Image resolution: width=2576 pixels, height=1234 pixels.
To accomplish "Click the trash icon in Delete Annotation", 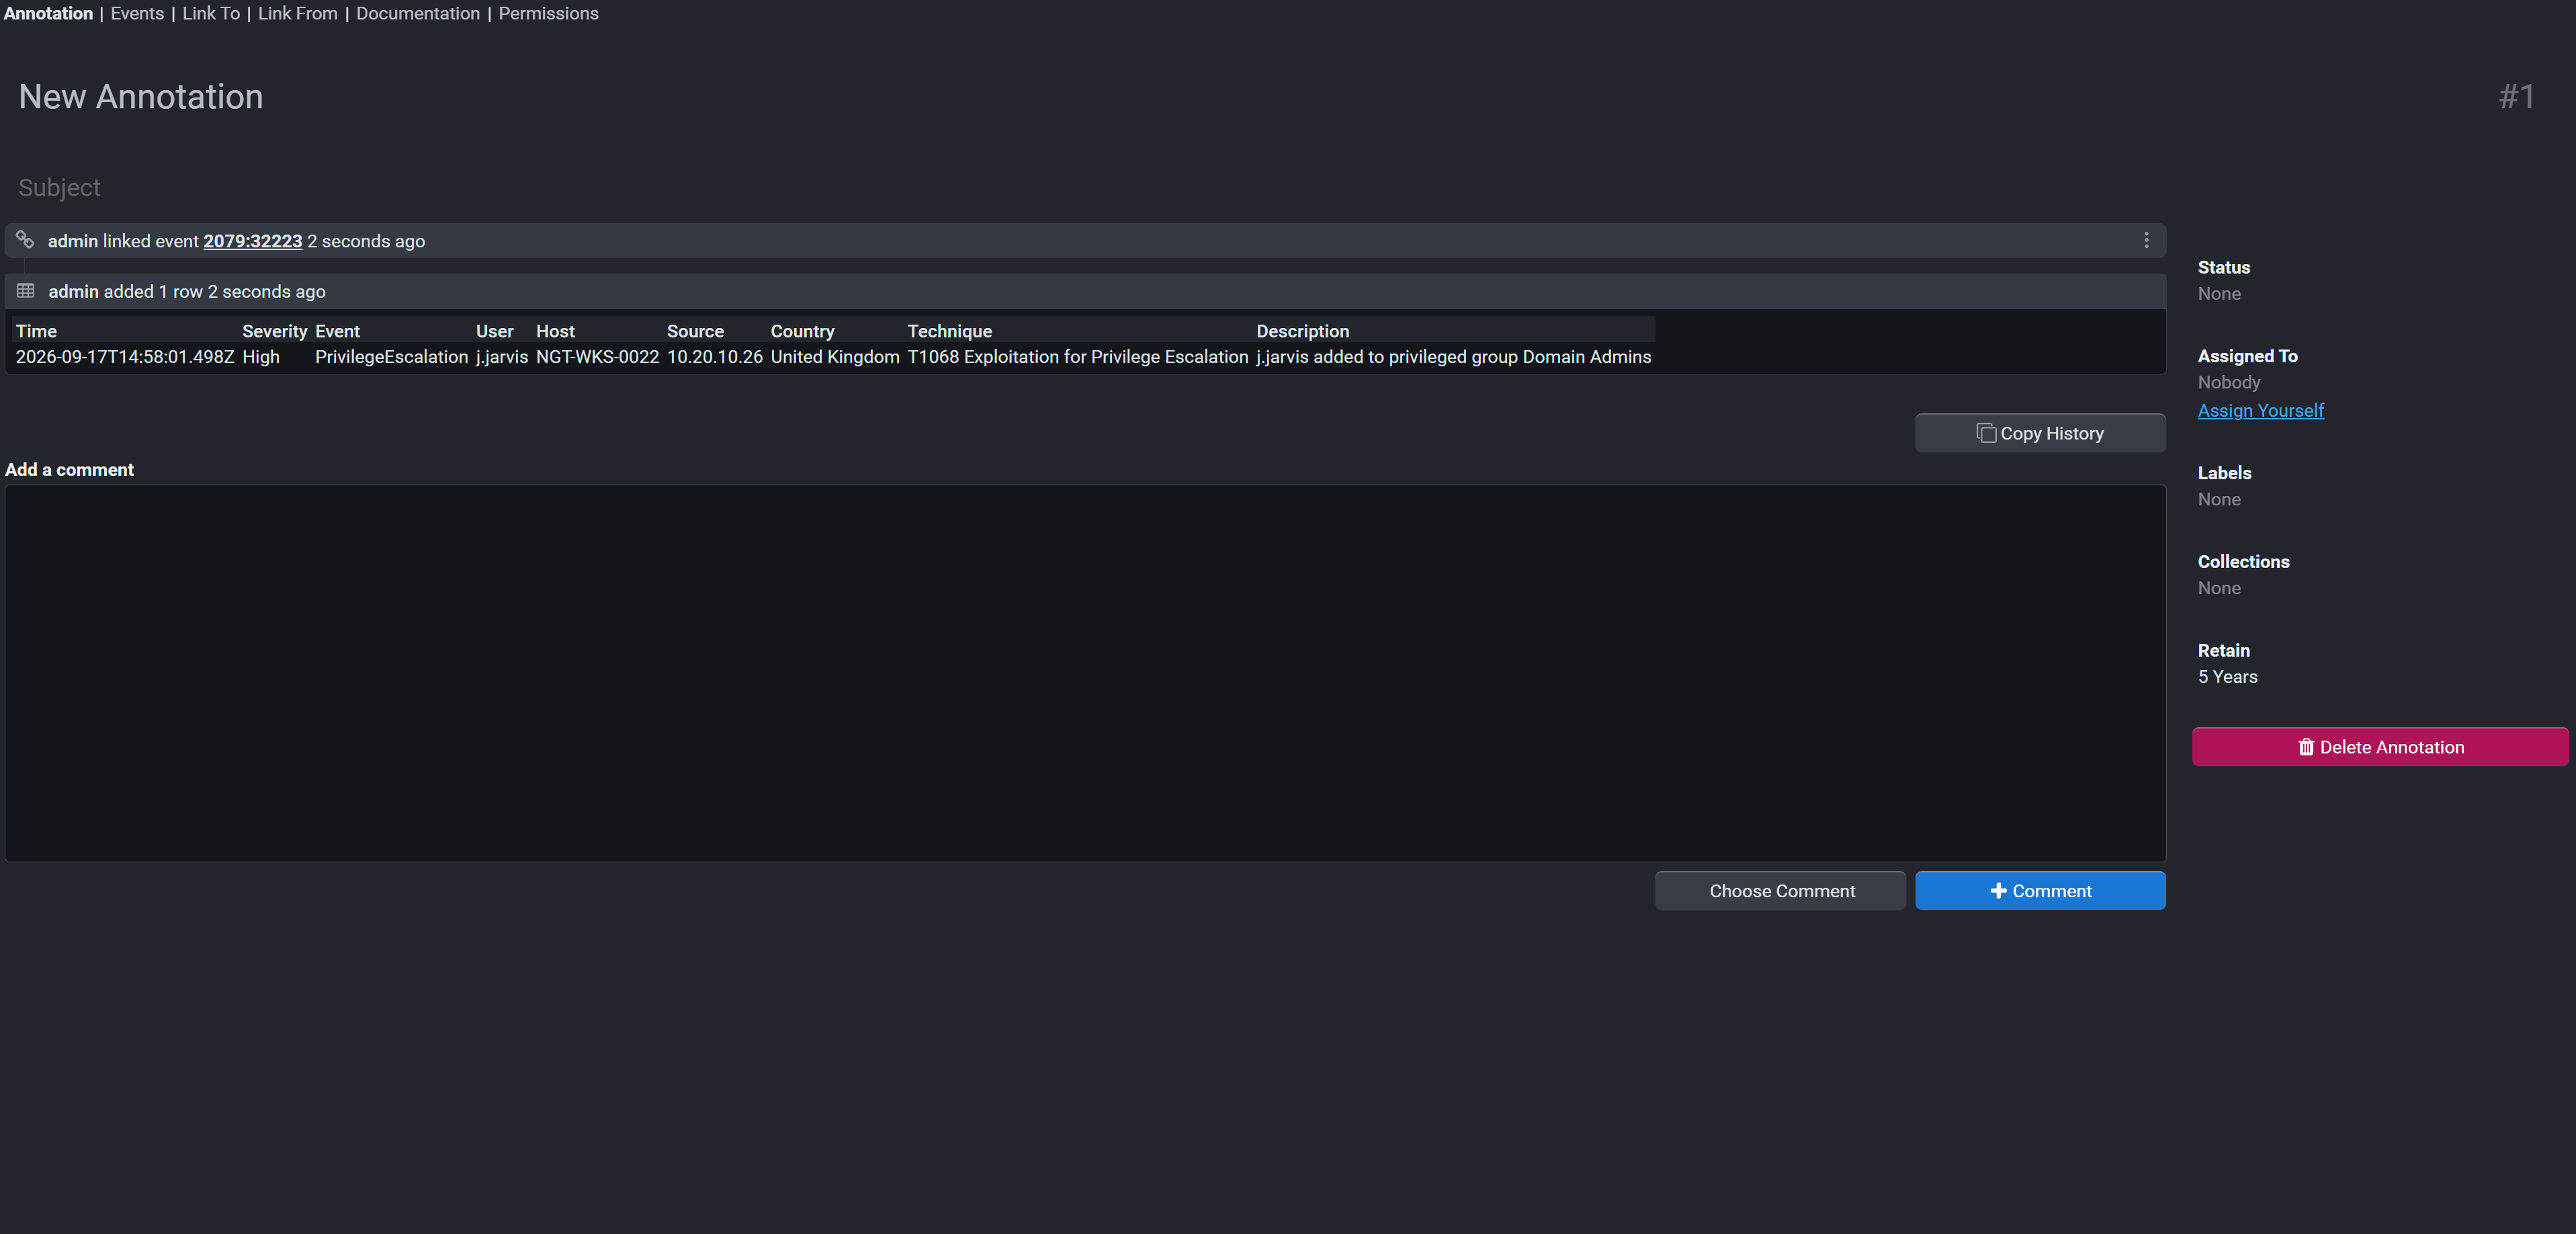I will pos(2306,747).
